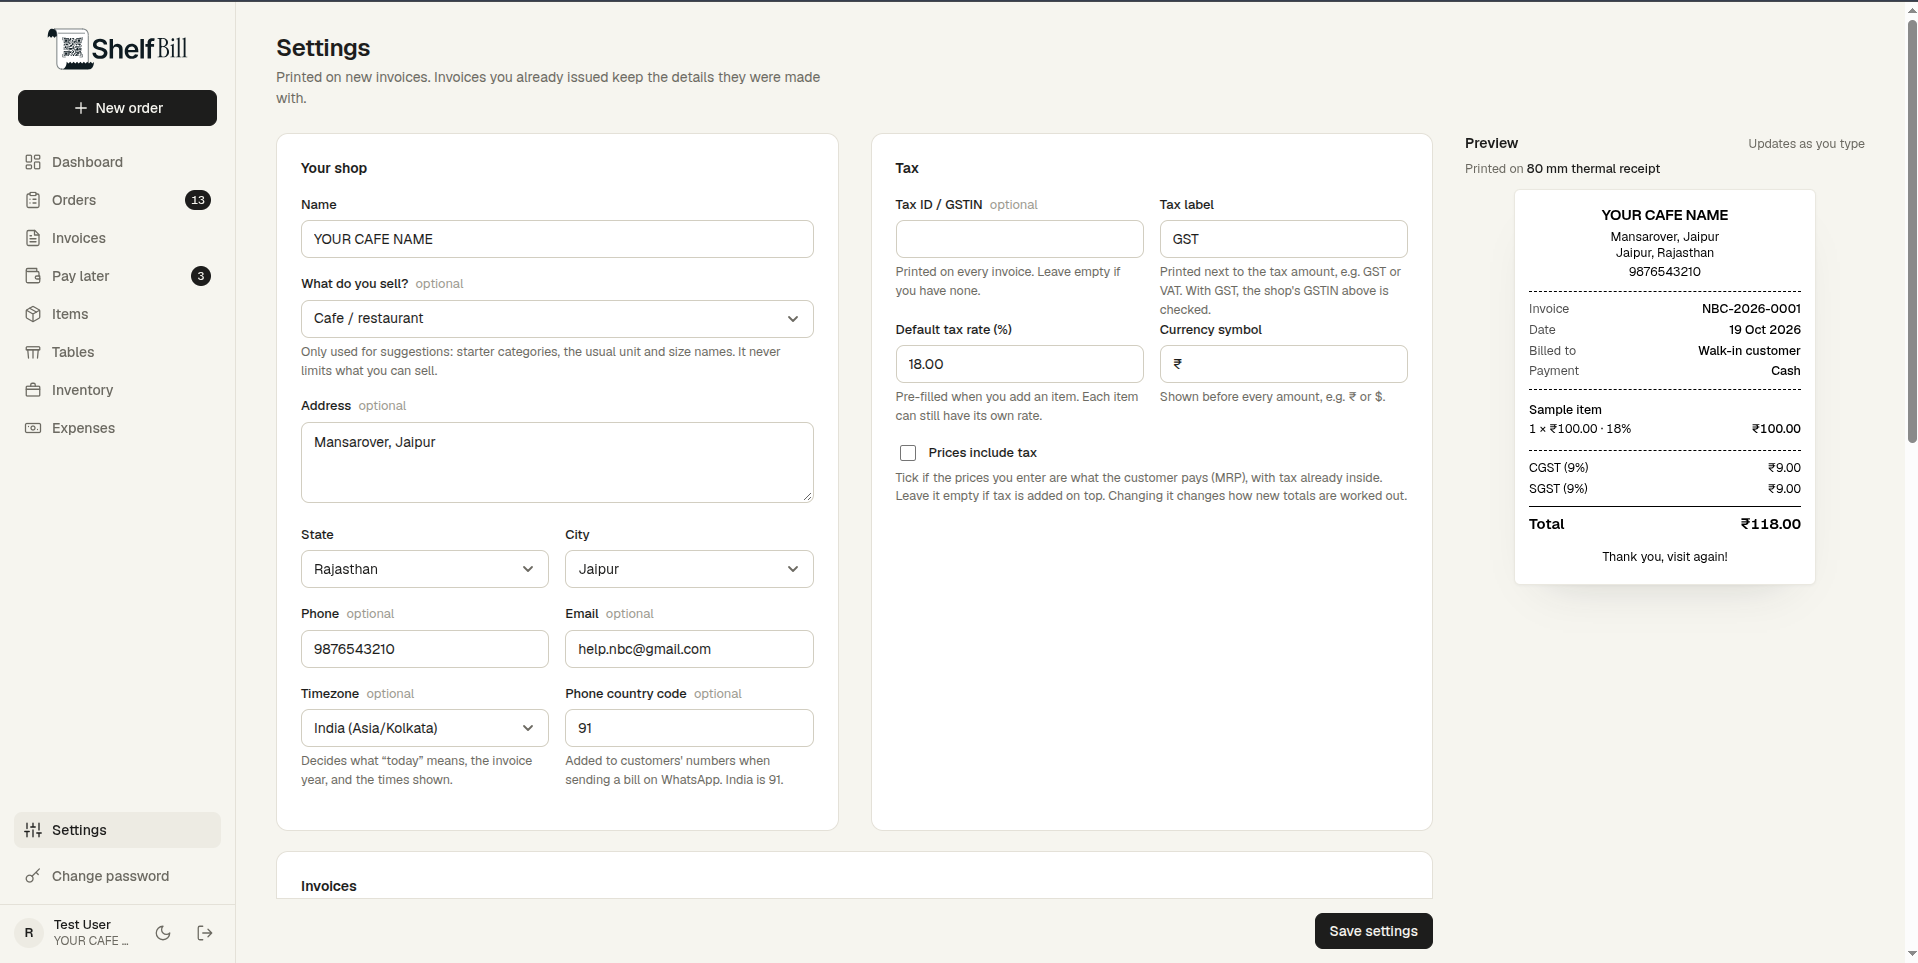Select Inventory in the sidebar
Viewport: 1918px width, 963px height.
(x=118, y=390)
